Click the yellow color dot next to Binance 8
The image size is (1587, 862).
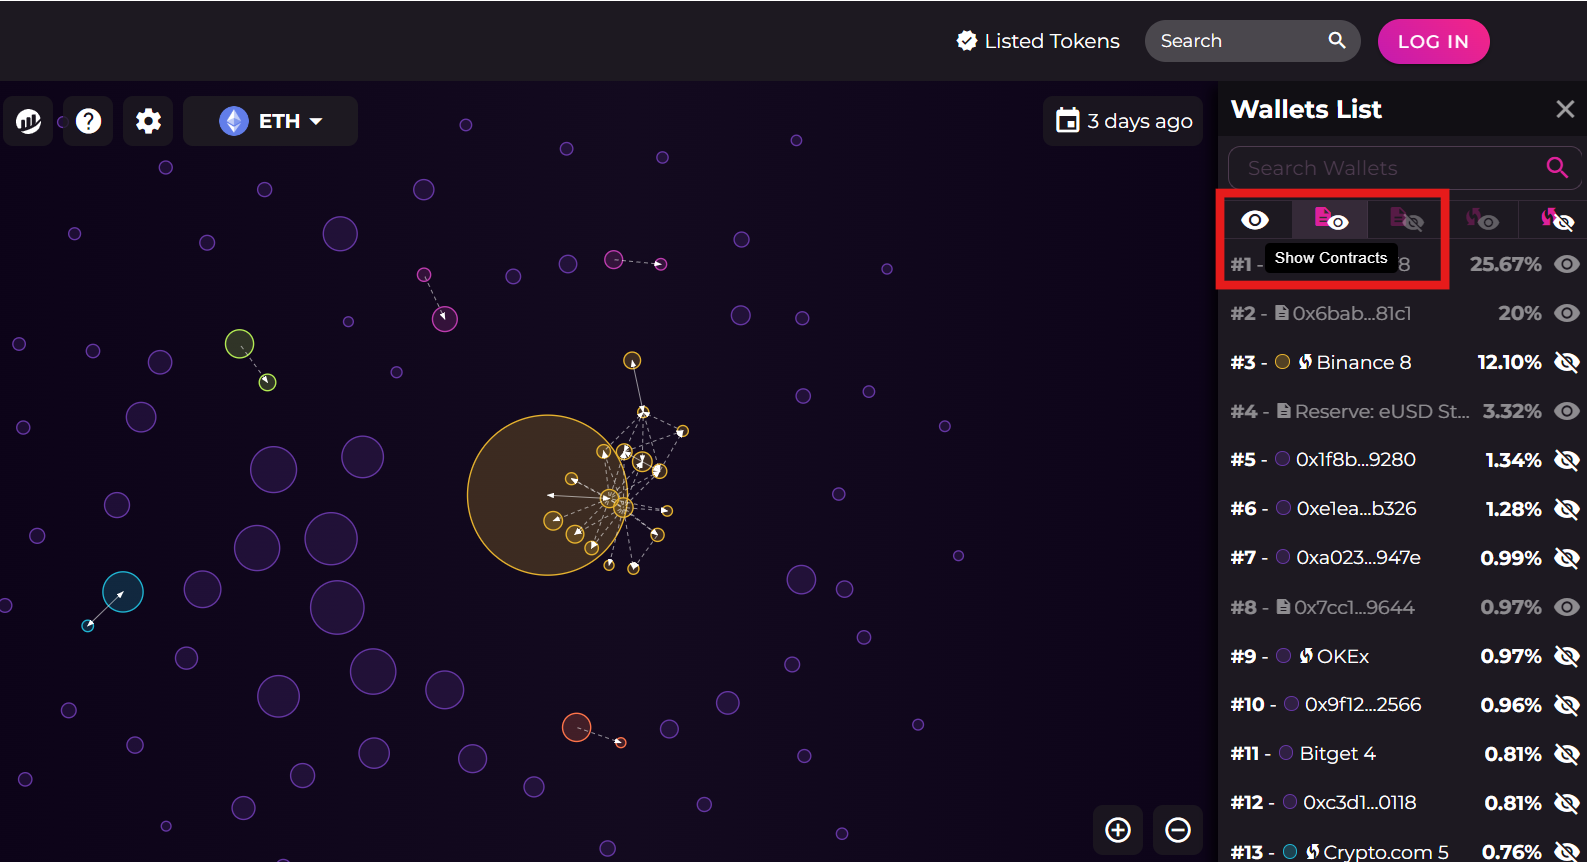pyautogui.click(x=1282, y=362)
